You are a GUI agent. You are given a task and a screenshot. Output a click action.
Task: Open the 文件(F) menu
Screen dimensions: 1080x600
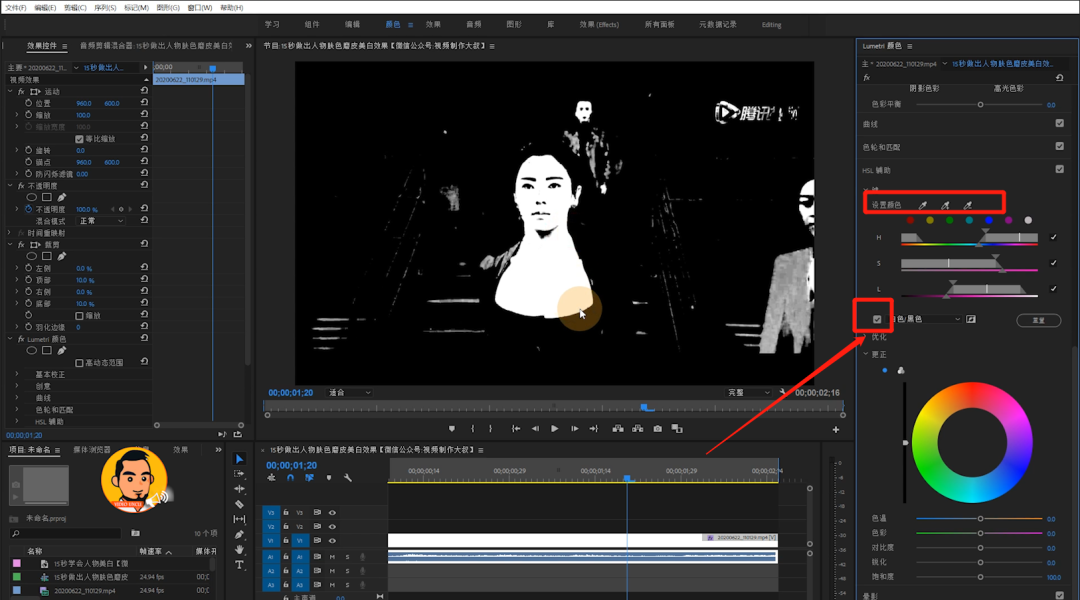[x=16, y=8]
